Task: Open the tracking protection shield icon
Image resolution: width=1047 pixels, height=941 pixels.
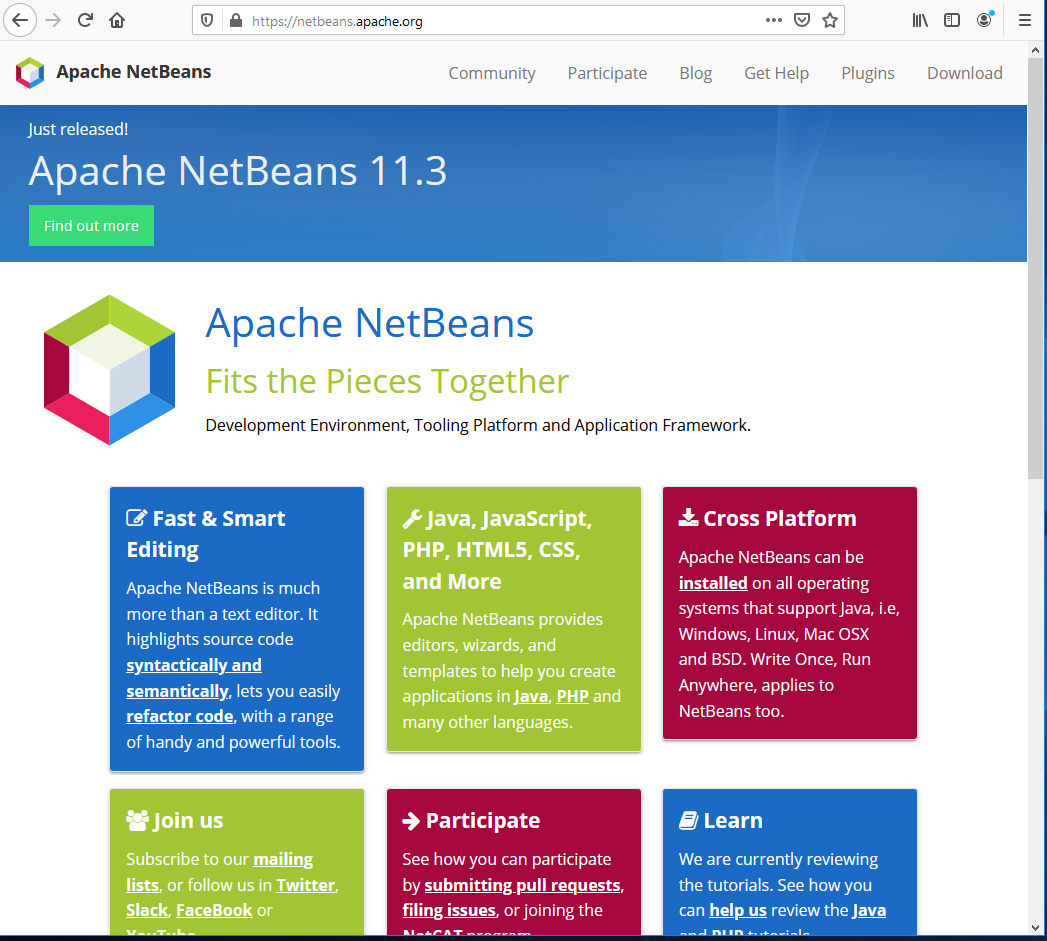Action: [x=207, y=21]
